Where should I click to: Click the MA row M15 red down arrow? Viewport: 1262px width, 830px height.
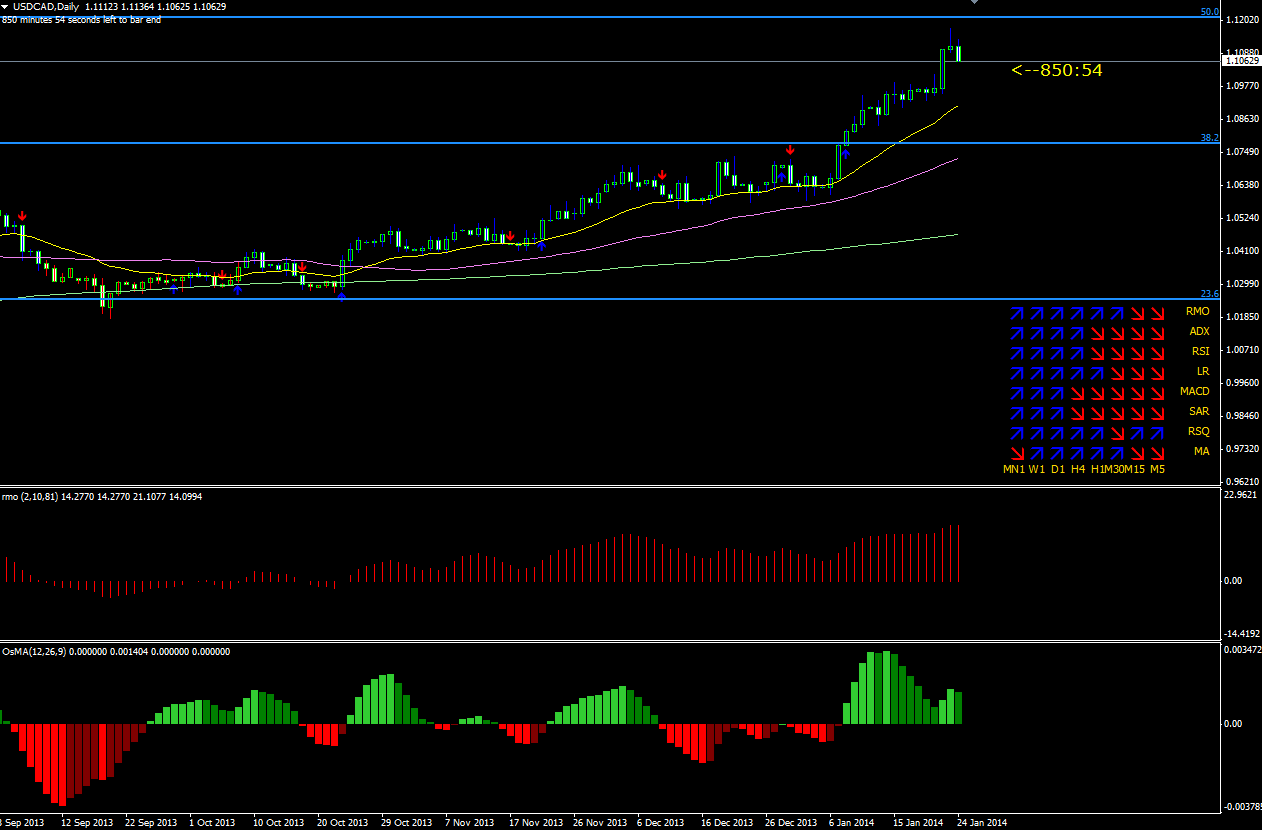[x=1137, y=453]
